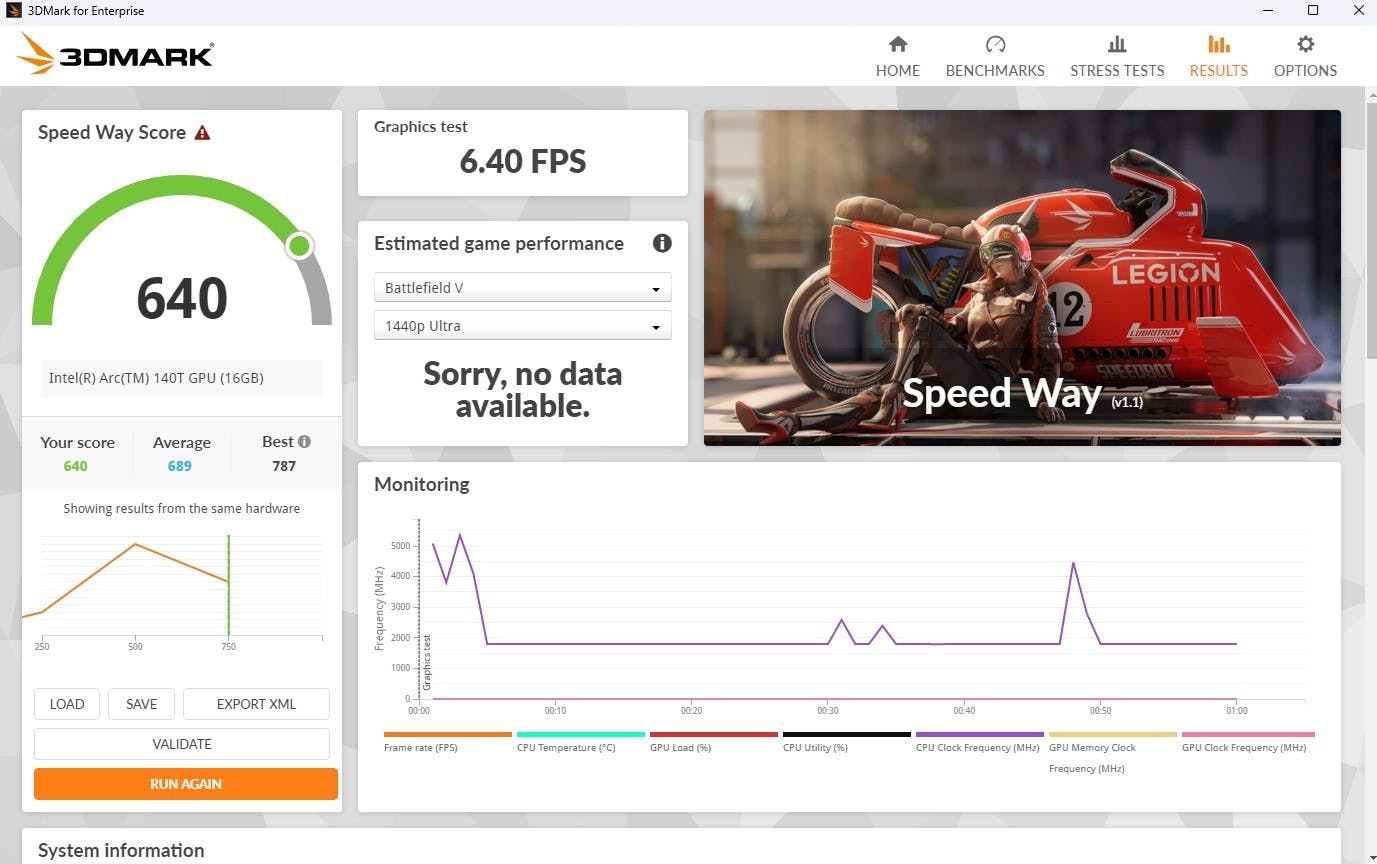Viewport: 1377px width, 864px height.
Task: Click the Speed Way benchmark thumbnail image
Action: [x=1022, y=278]
